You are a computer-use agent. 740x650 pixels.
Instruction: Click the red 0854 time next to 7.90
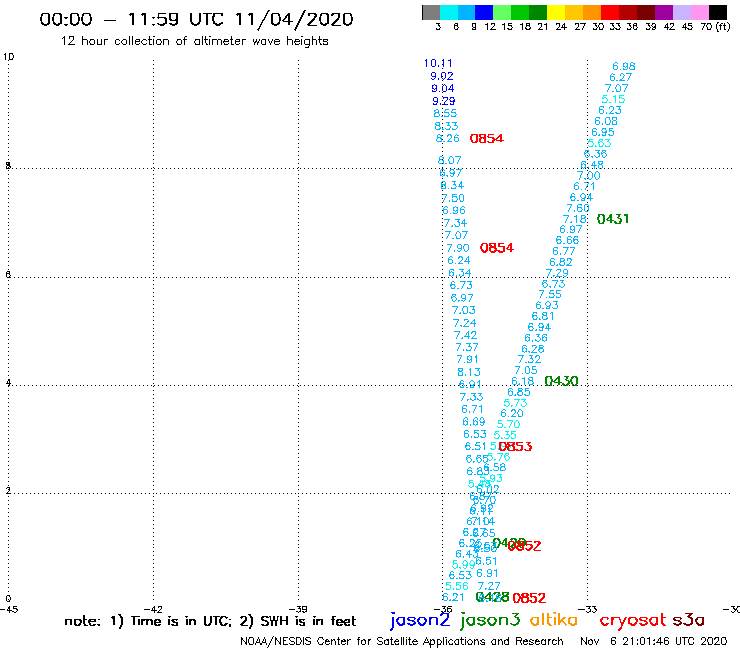coord(496,248)
